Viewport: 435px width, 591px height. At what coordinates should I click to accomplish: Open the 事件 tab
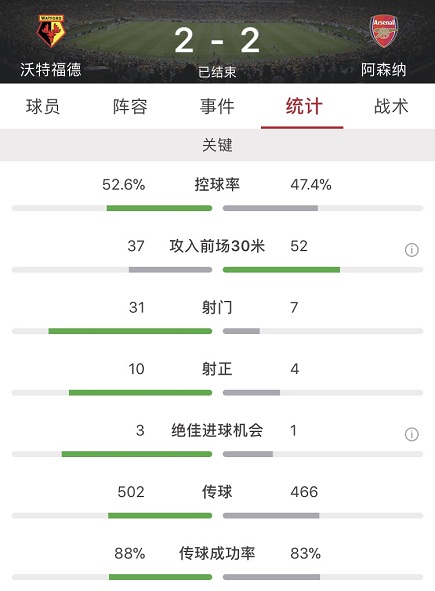tap(217, 107)
